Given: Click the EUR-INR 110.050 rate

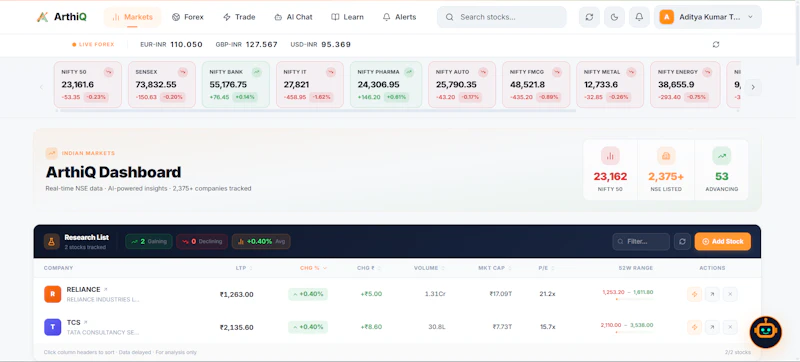Looking at the screenshot, I should pos(171,44).
